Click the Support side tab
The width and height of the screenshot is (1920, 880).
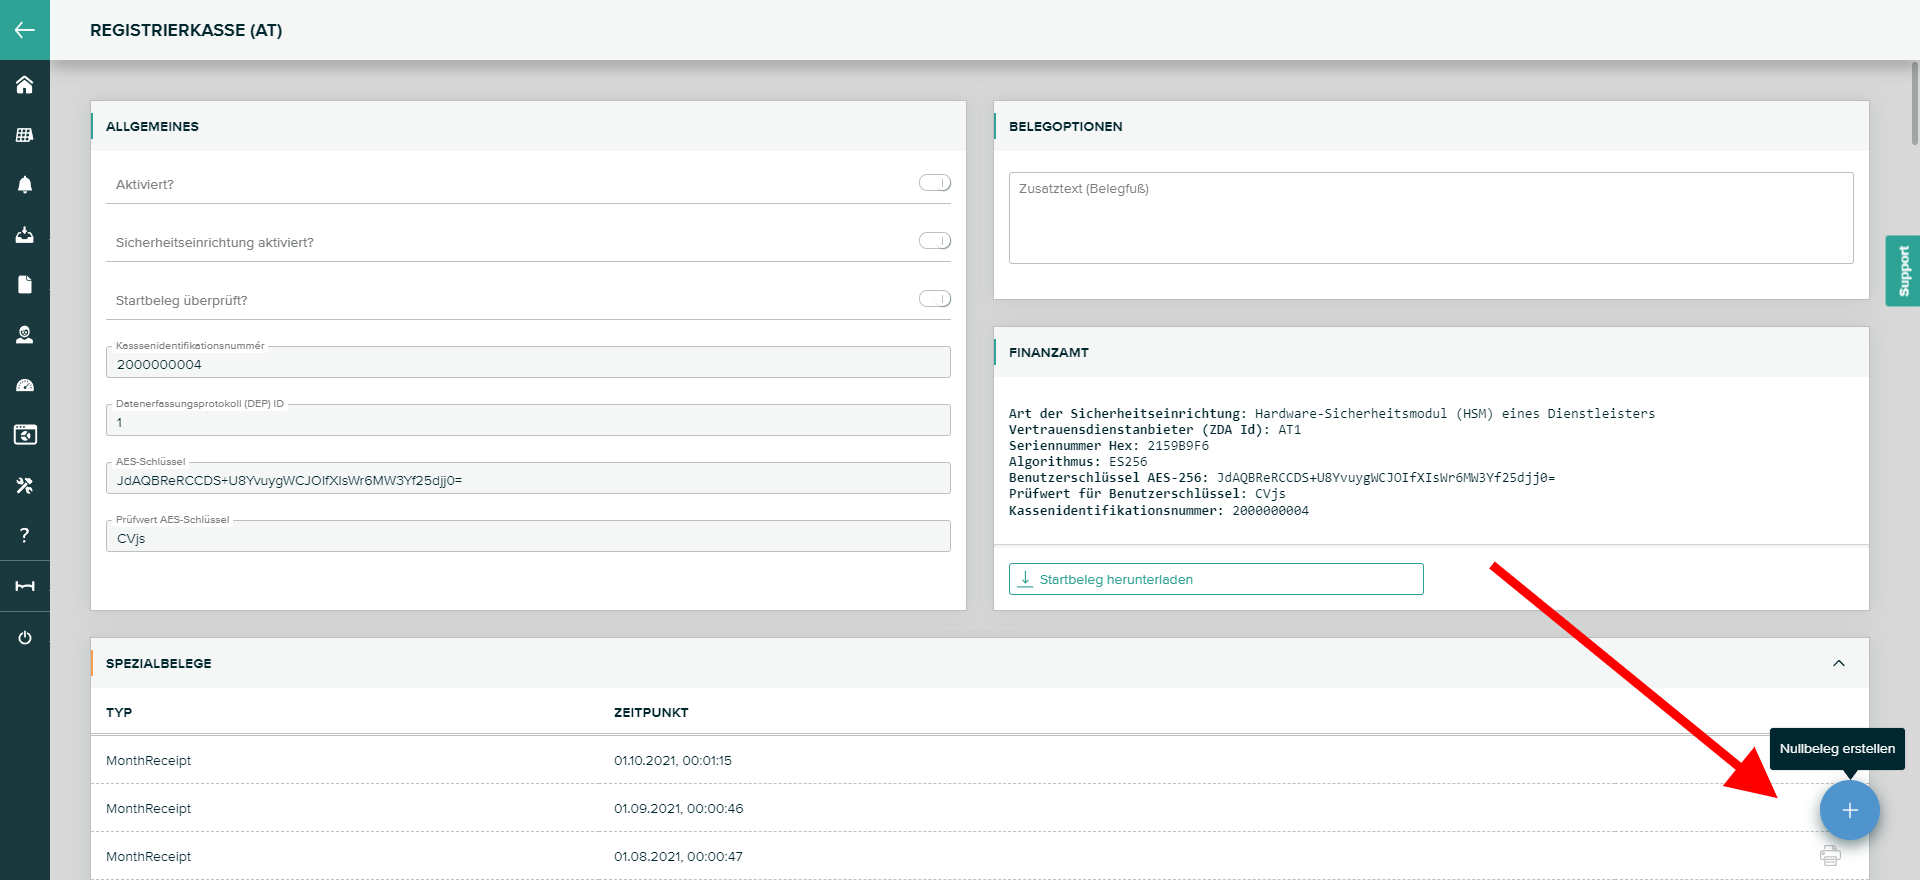1902,271
